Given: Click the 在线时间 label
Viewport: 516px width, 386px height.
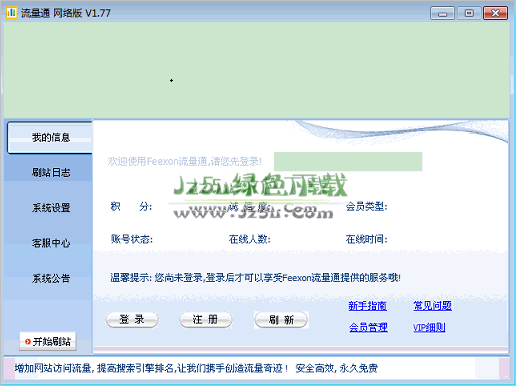Looking at the screenshot, I should [x=366, y=239].
